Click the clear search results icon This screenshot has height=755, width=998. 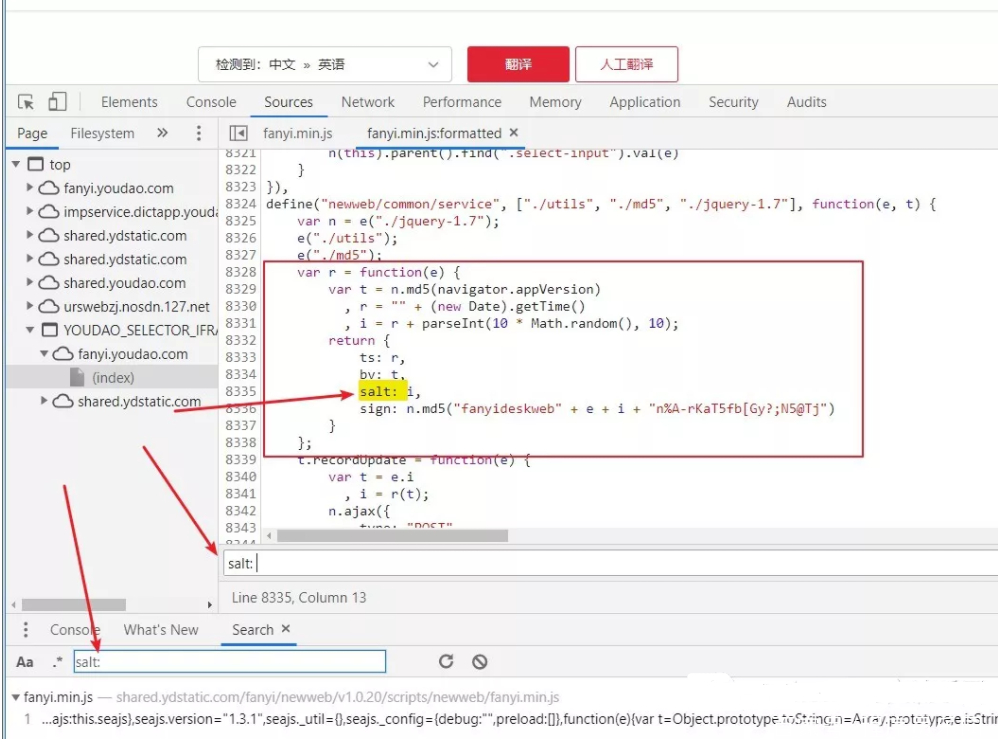(x=480, y=661)
